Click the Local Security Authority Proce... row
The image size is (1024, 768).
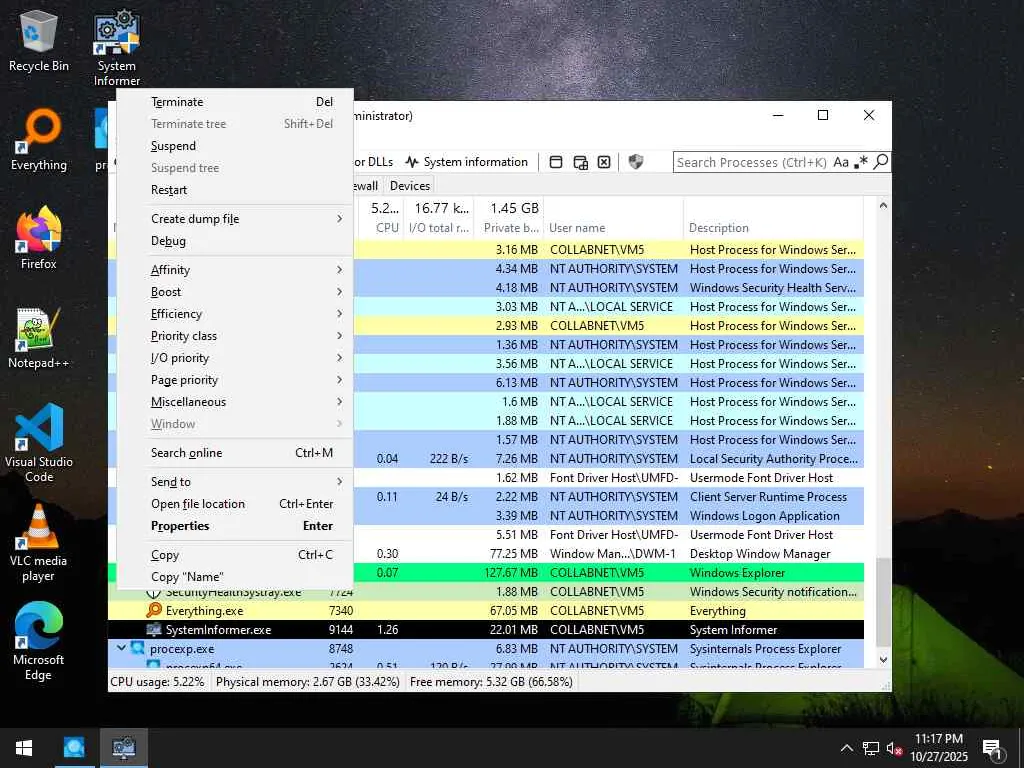(x=486, y=459)
